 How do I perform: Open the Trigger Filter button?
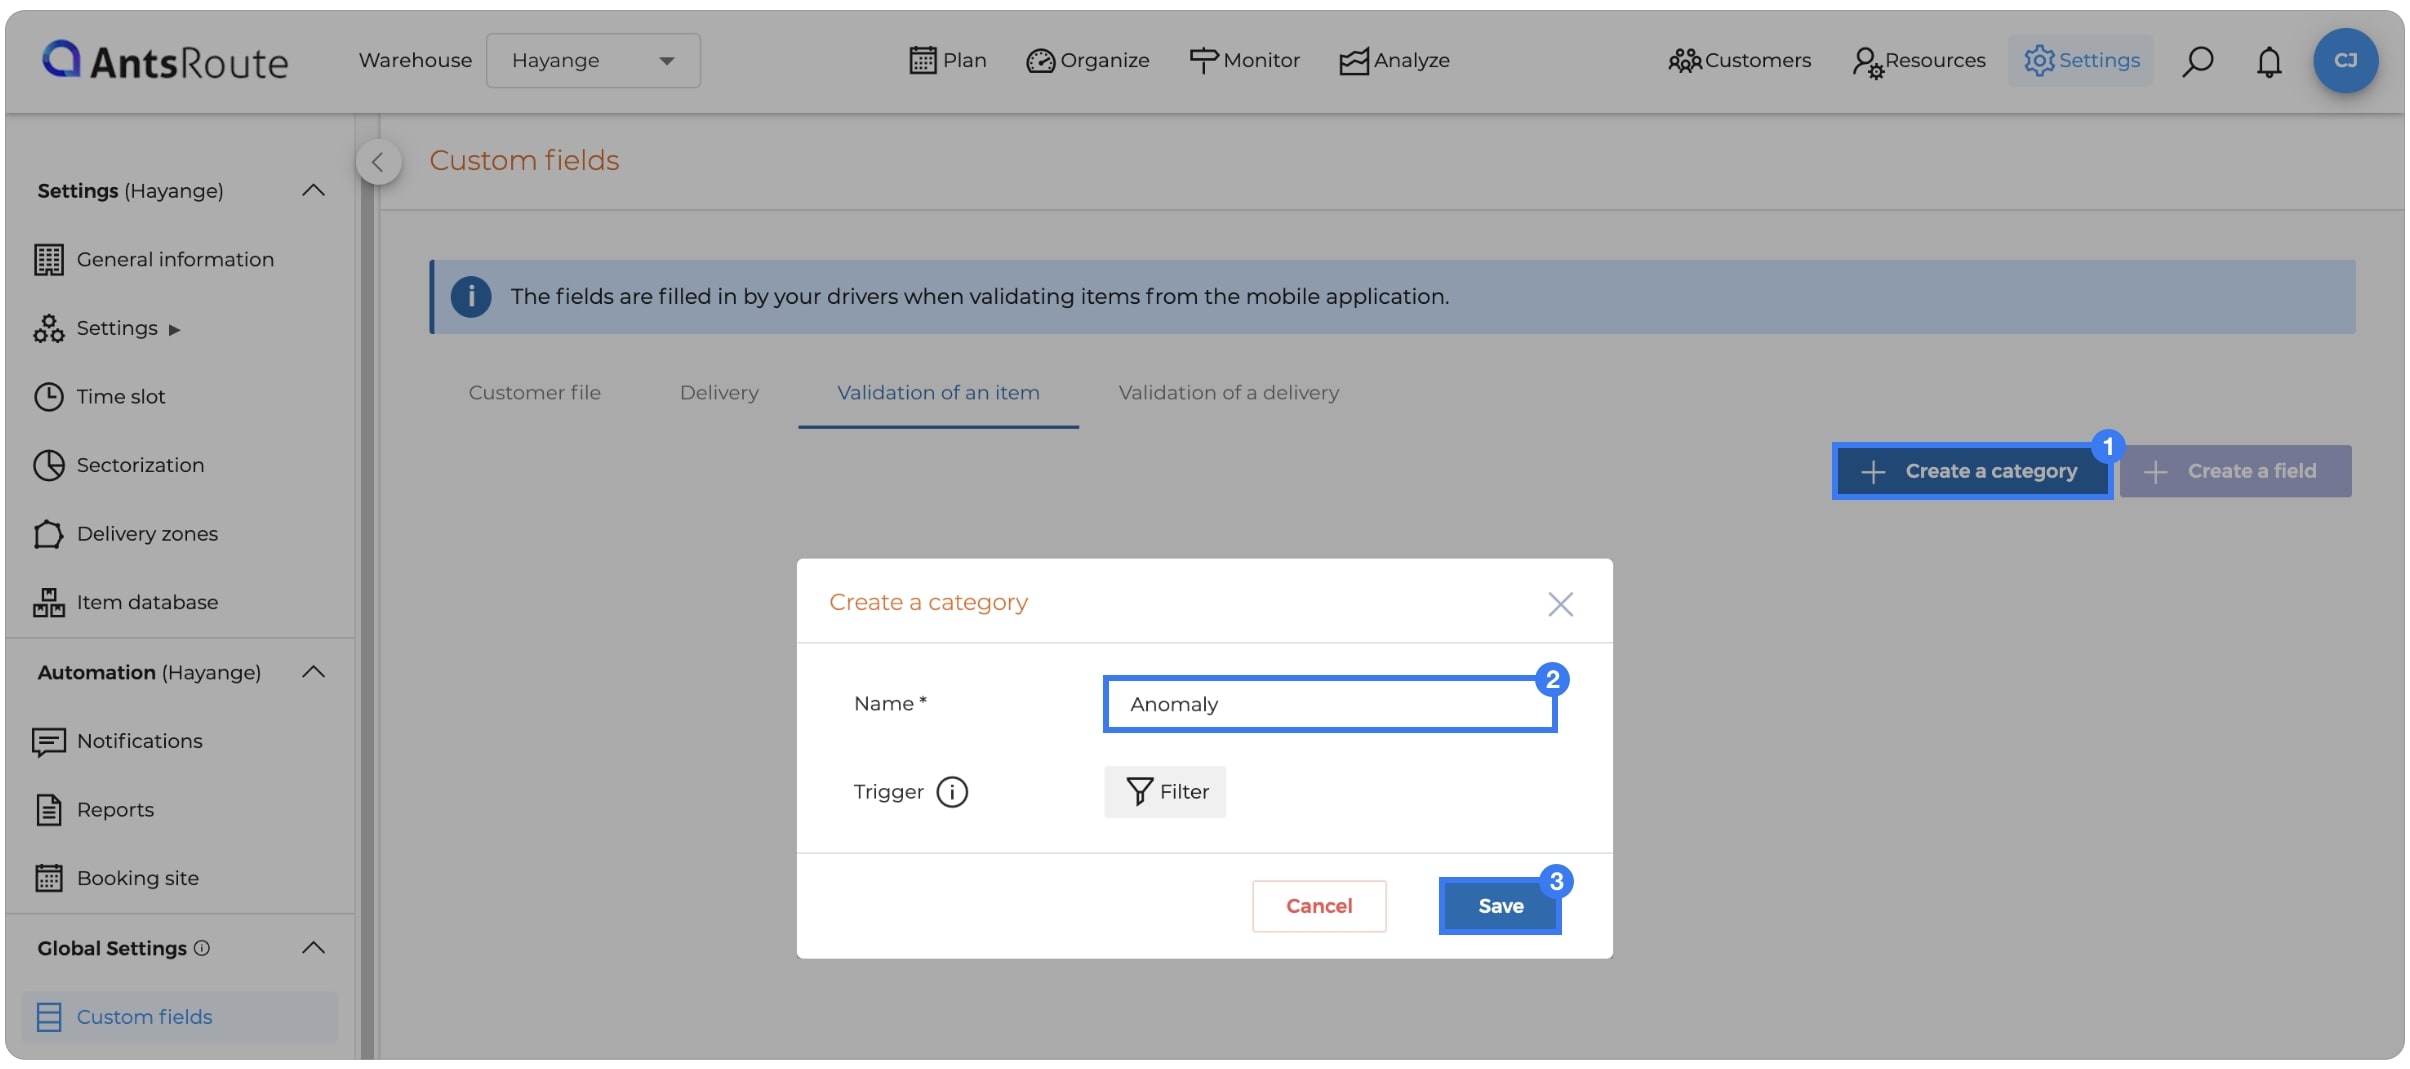(x=1165, y=792)
